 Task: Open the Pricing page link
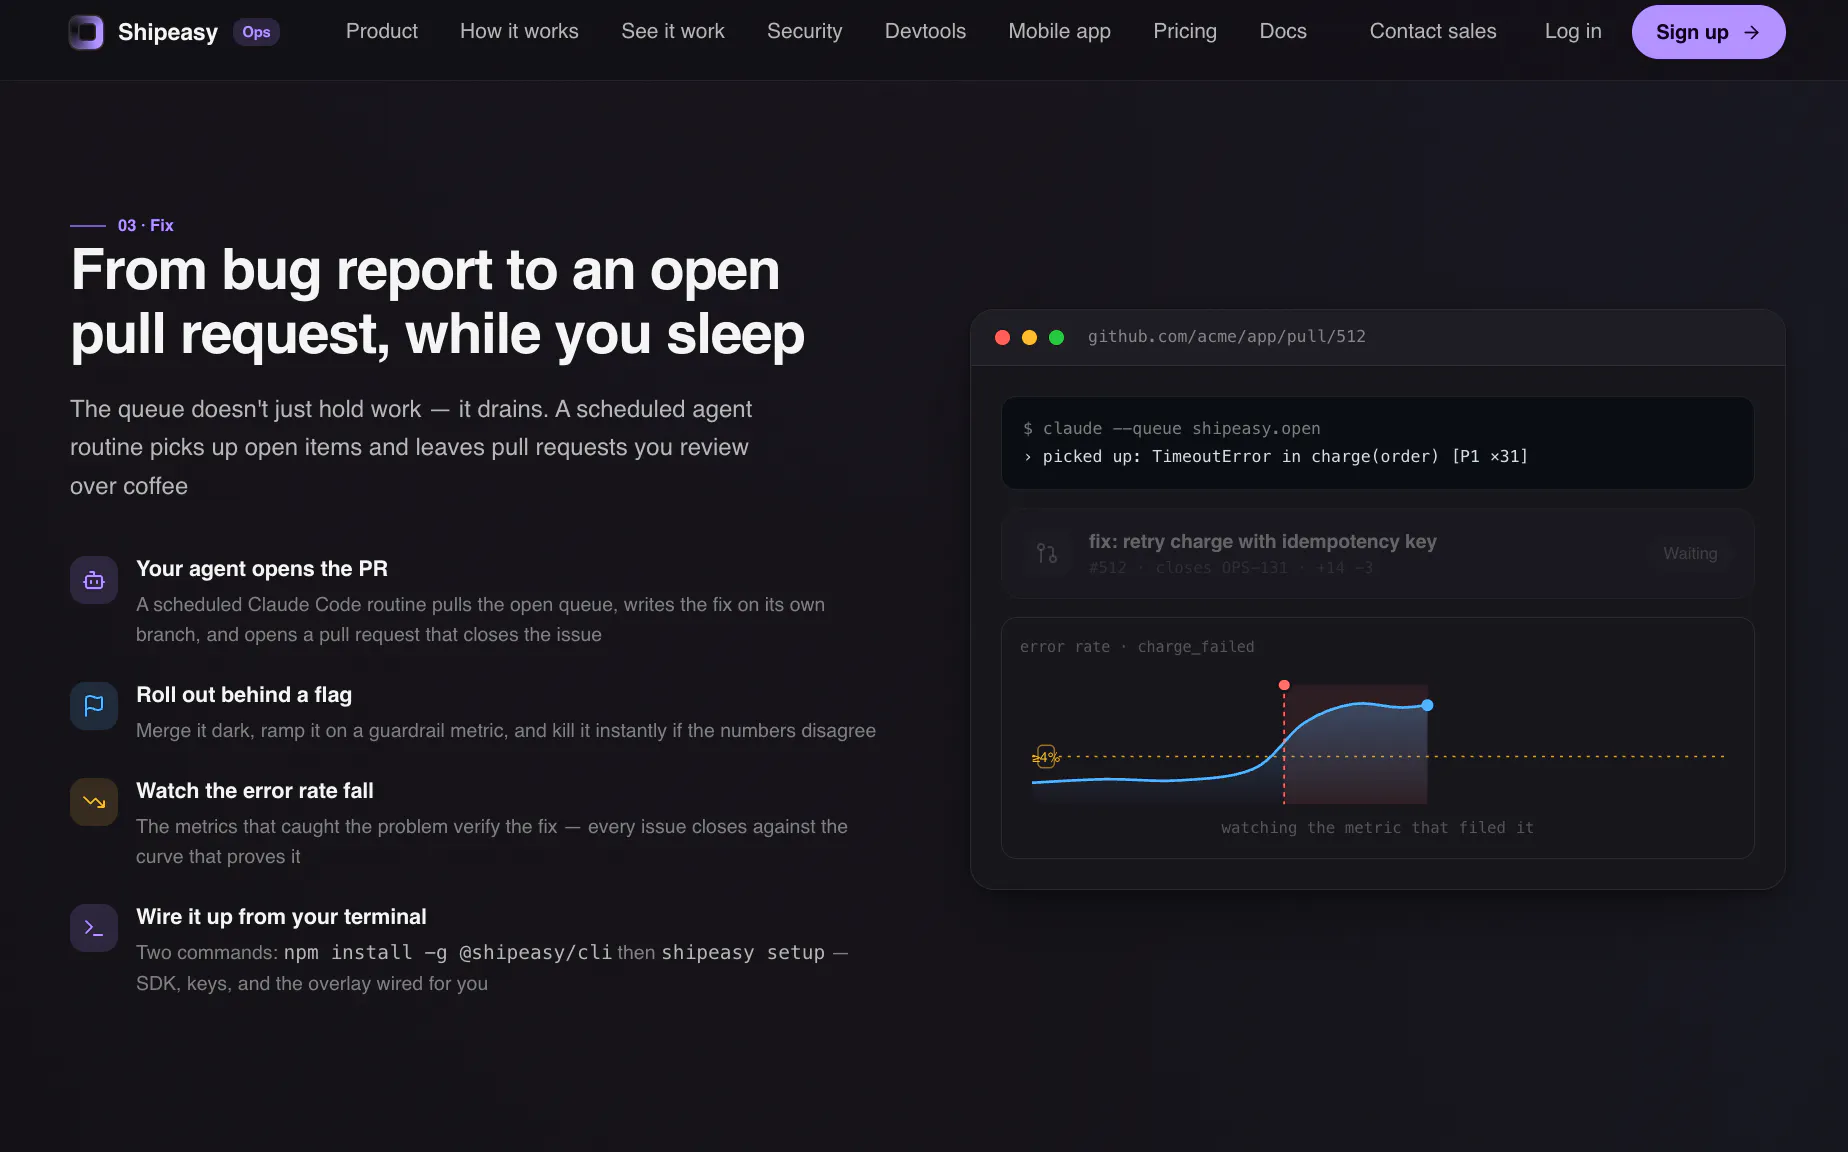(x=1185, y=31)
